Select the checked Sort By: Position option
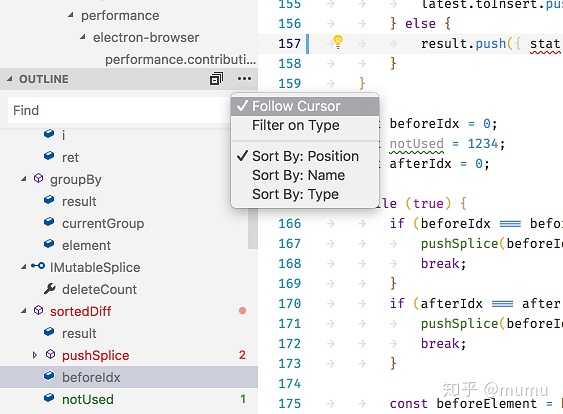Screen dimensions: 563x414 (305, 156)
